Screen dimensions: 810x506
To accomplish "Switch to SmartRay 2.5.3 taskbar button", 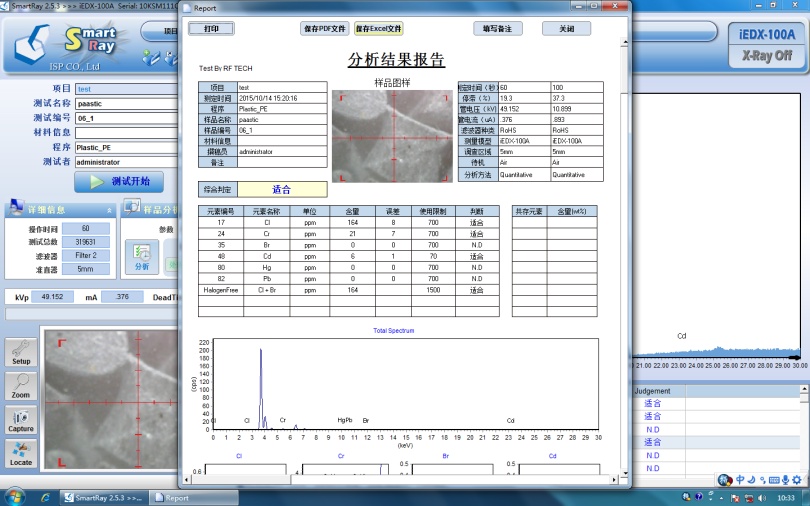I will tap(104, 498).
